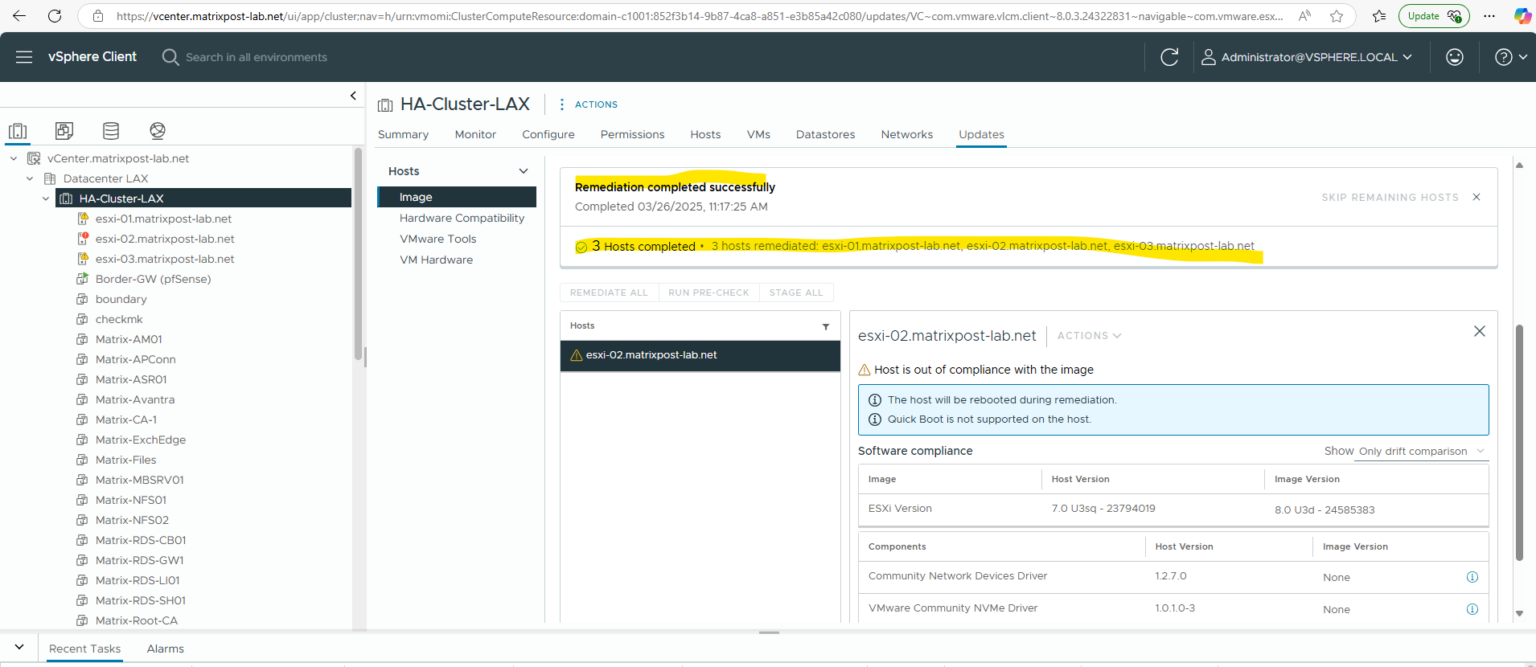Viewport: 1536px width, 667px height.
Task: Open the filter funnel in the Hosts panel
Action: [x=826, y=326]
